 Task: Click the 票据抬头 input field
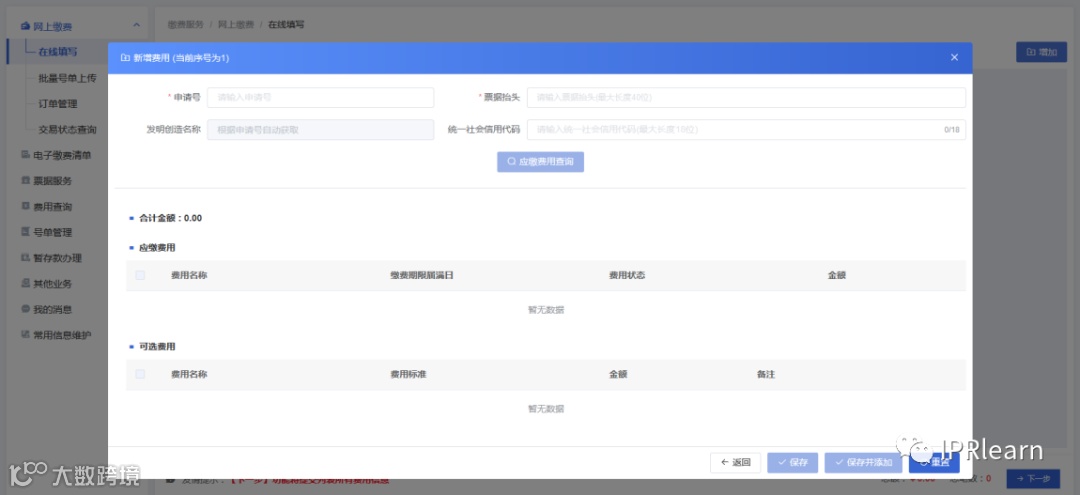point(746,98)
